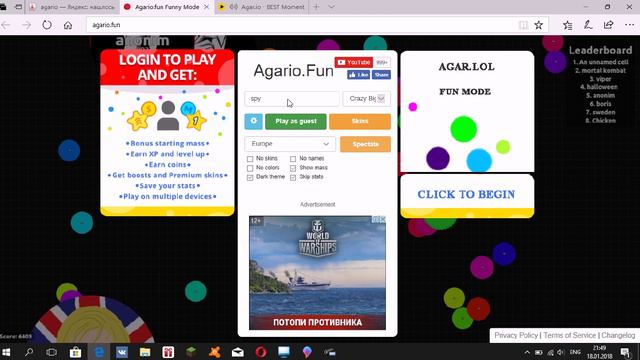The image size is (640, 360).
Task: Open the blue gear settings button
Action: pyautogui.click(x=253, y=121)
